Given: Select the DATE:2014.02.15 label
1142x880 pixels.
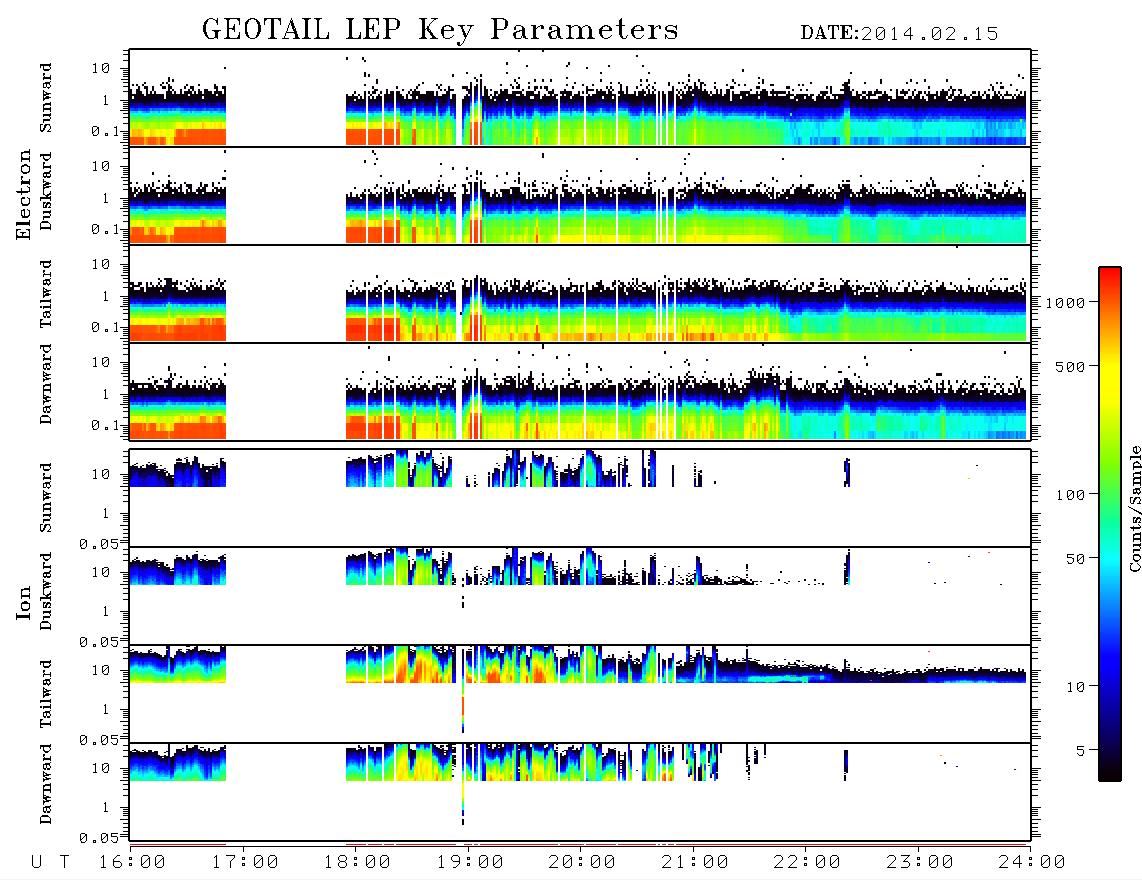Looking at the screenshot, I should [899, 34].
